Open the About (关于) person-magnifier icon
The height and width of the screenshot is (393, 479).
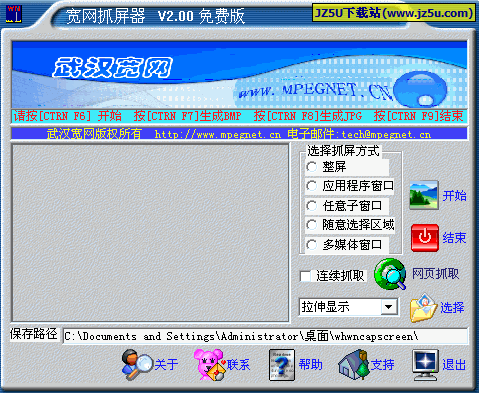[x=137, y=365]
